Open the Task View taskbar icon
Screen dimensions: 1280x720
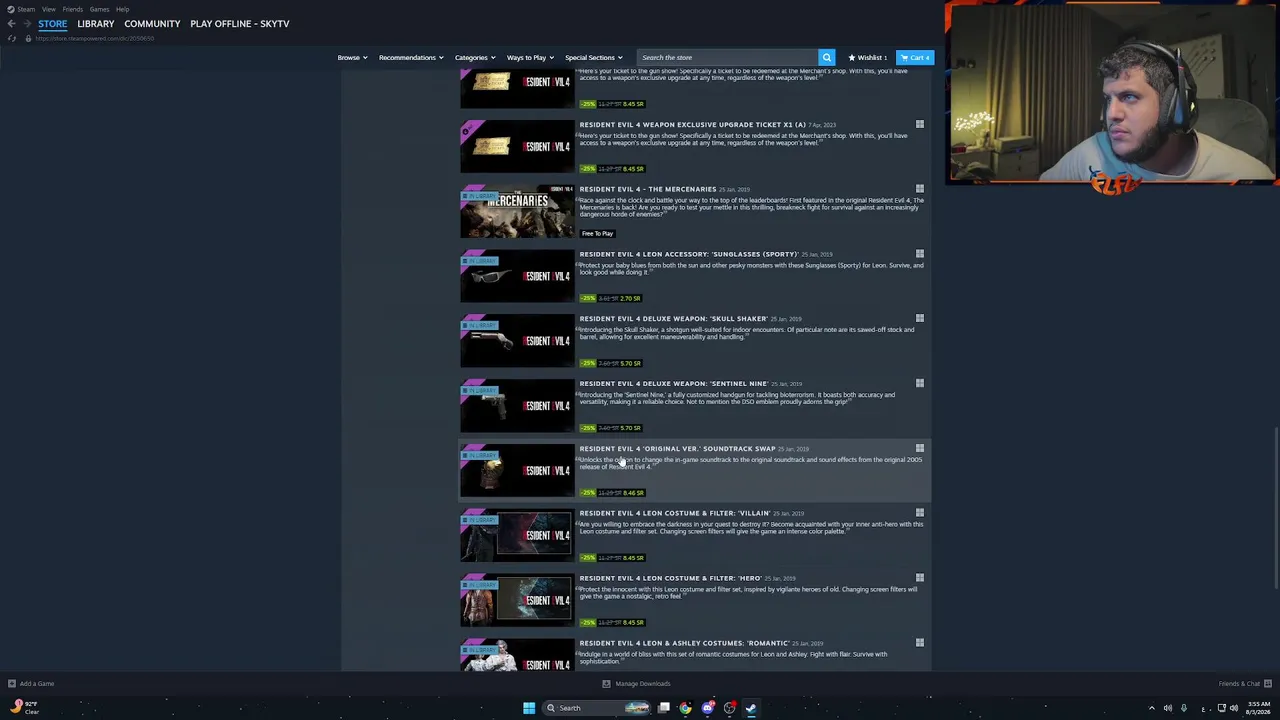click(663, 708)
